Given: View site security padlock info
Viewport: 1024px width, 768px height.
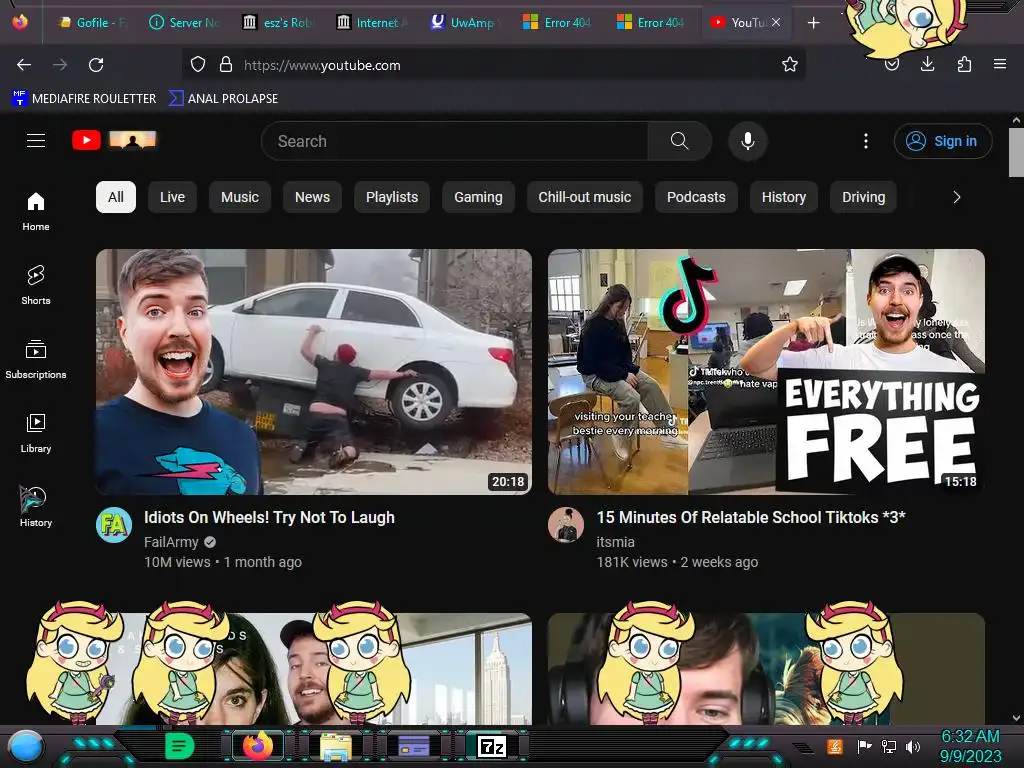Looking at the screenshot, I should click(x=226, y=65).
